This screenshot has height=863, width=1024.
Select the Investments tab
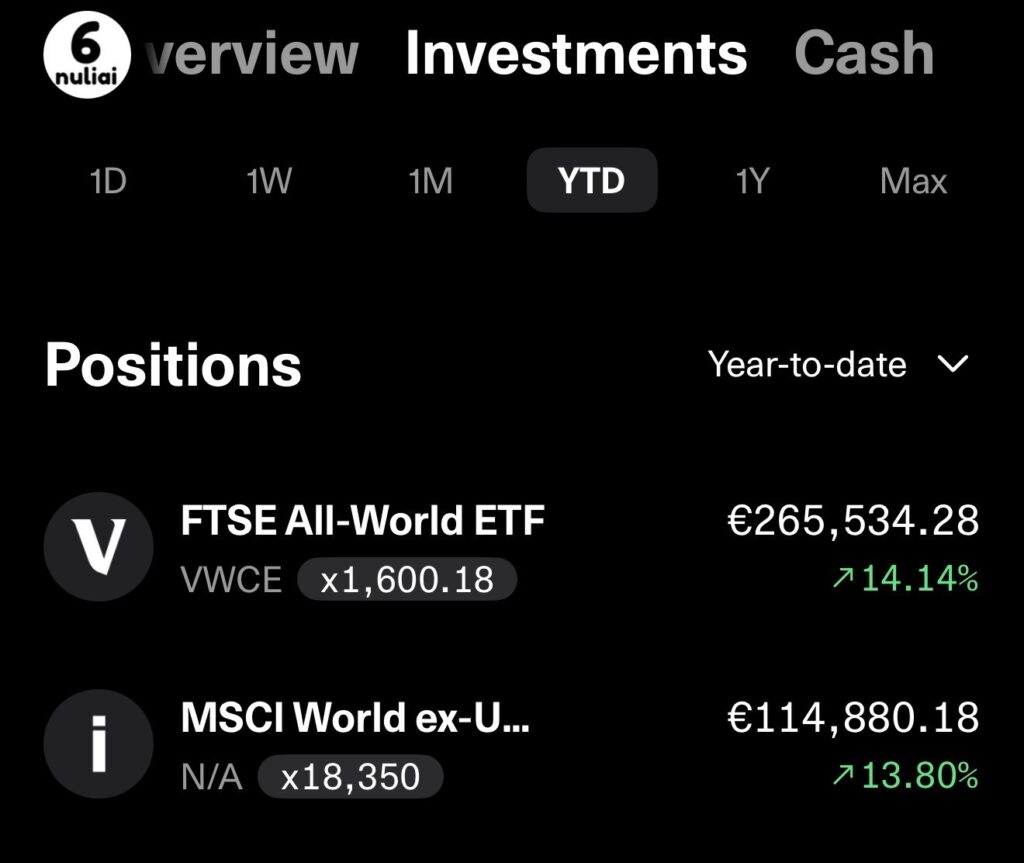point(576,54)
